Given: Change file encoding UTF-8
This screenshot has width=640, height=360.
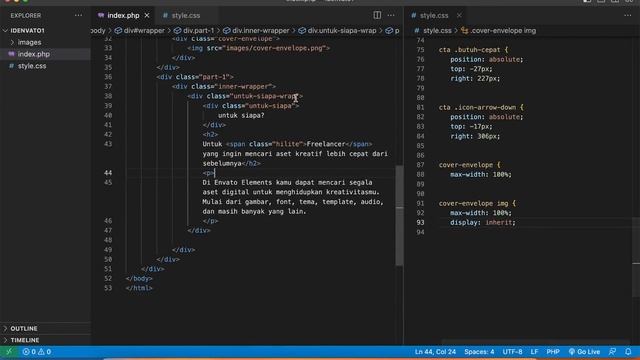Looking at the screenshot, I should (x=512, y=351).
